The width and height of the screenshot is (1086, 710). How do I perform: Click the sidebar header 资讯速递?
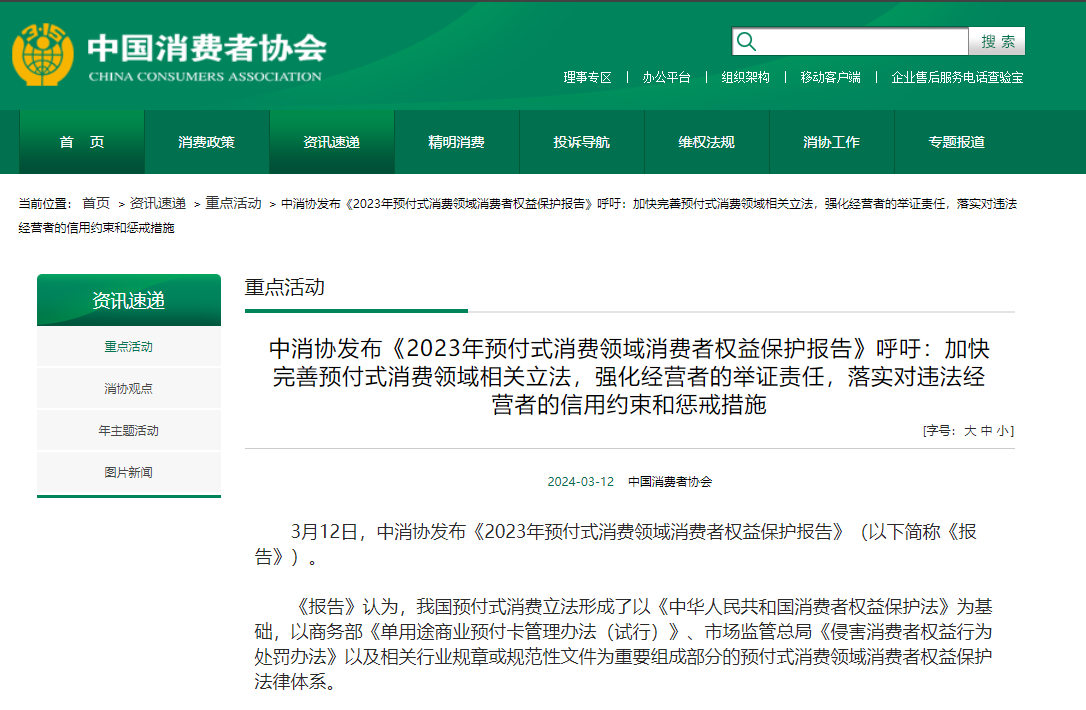click(129, 300)
